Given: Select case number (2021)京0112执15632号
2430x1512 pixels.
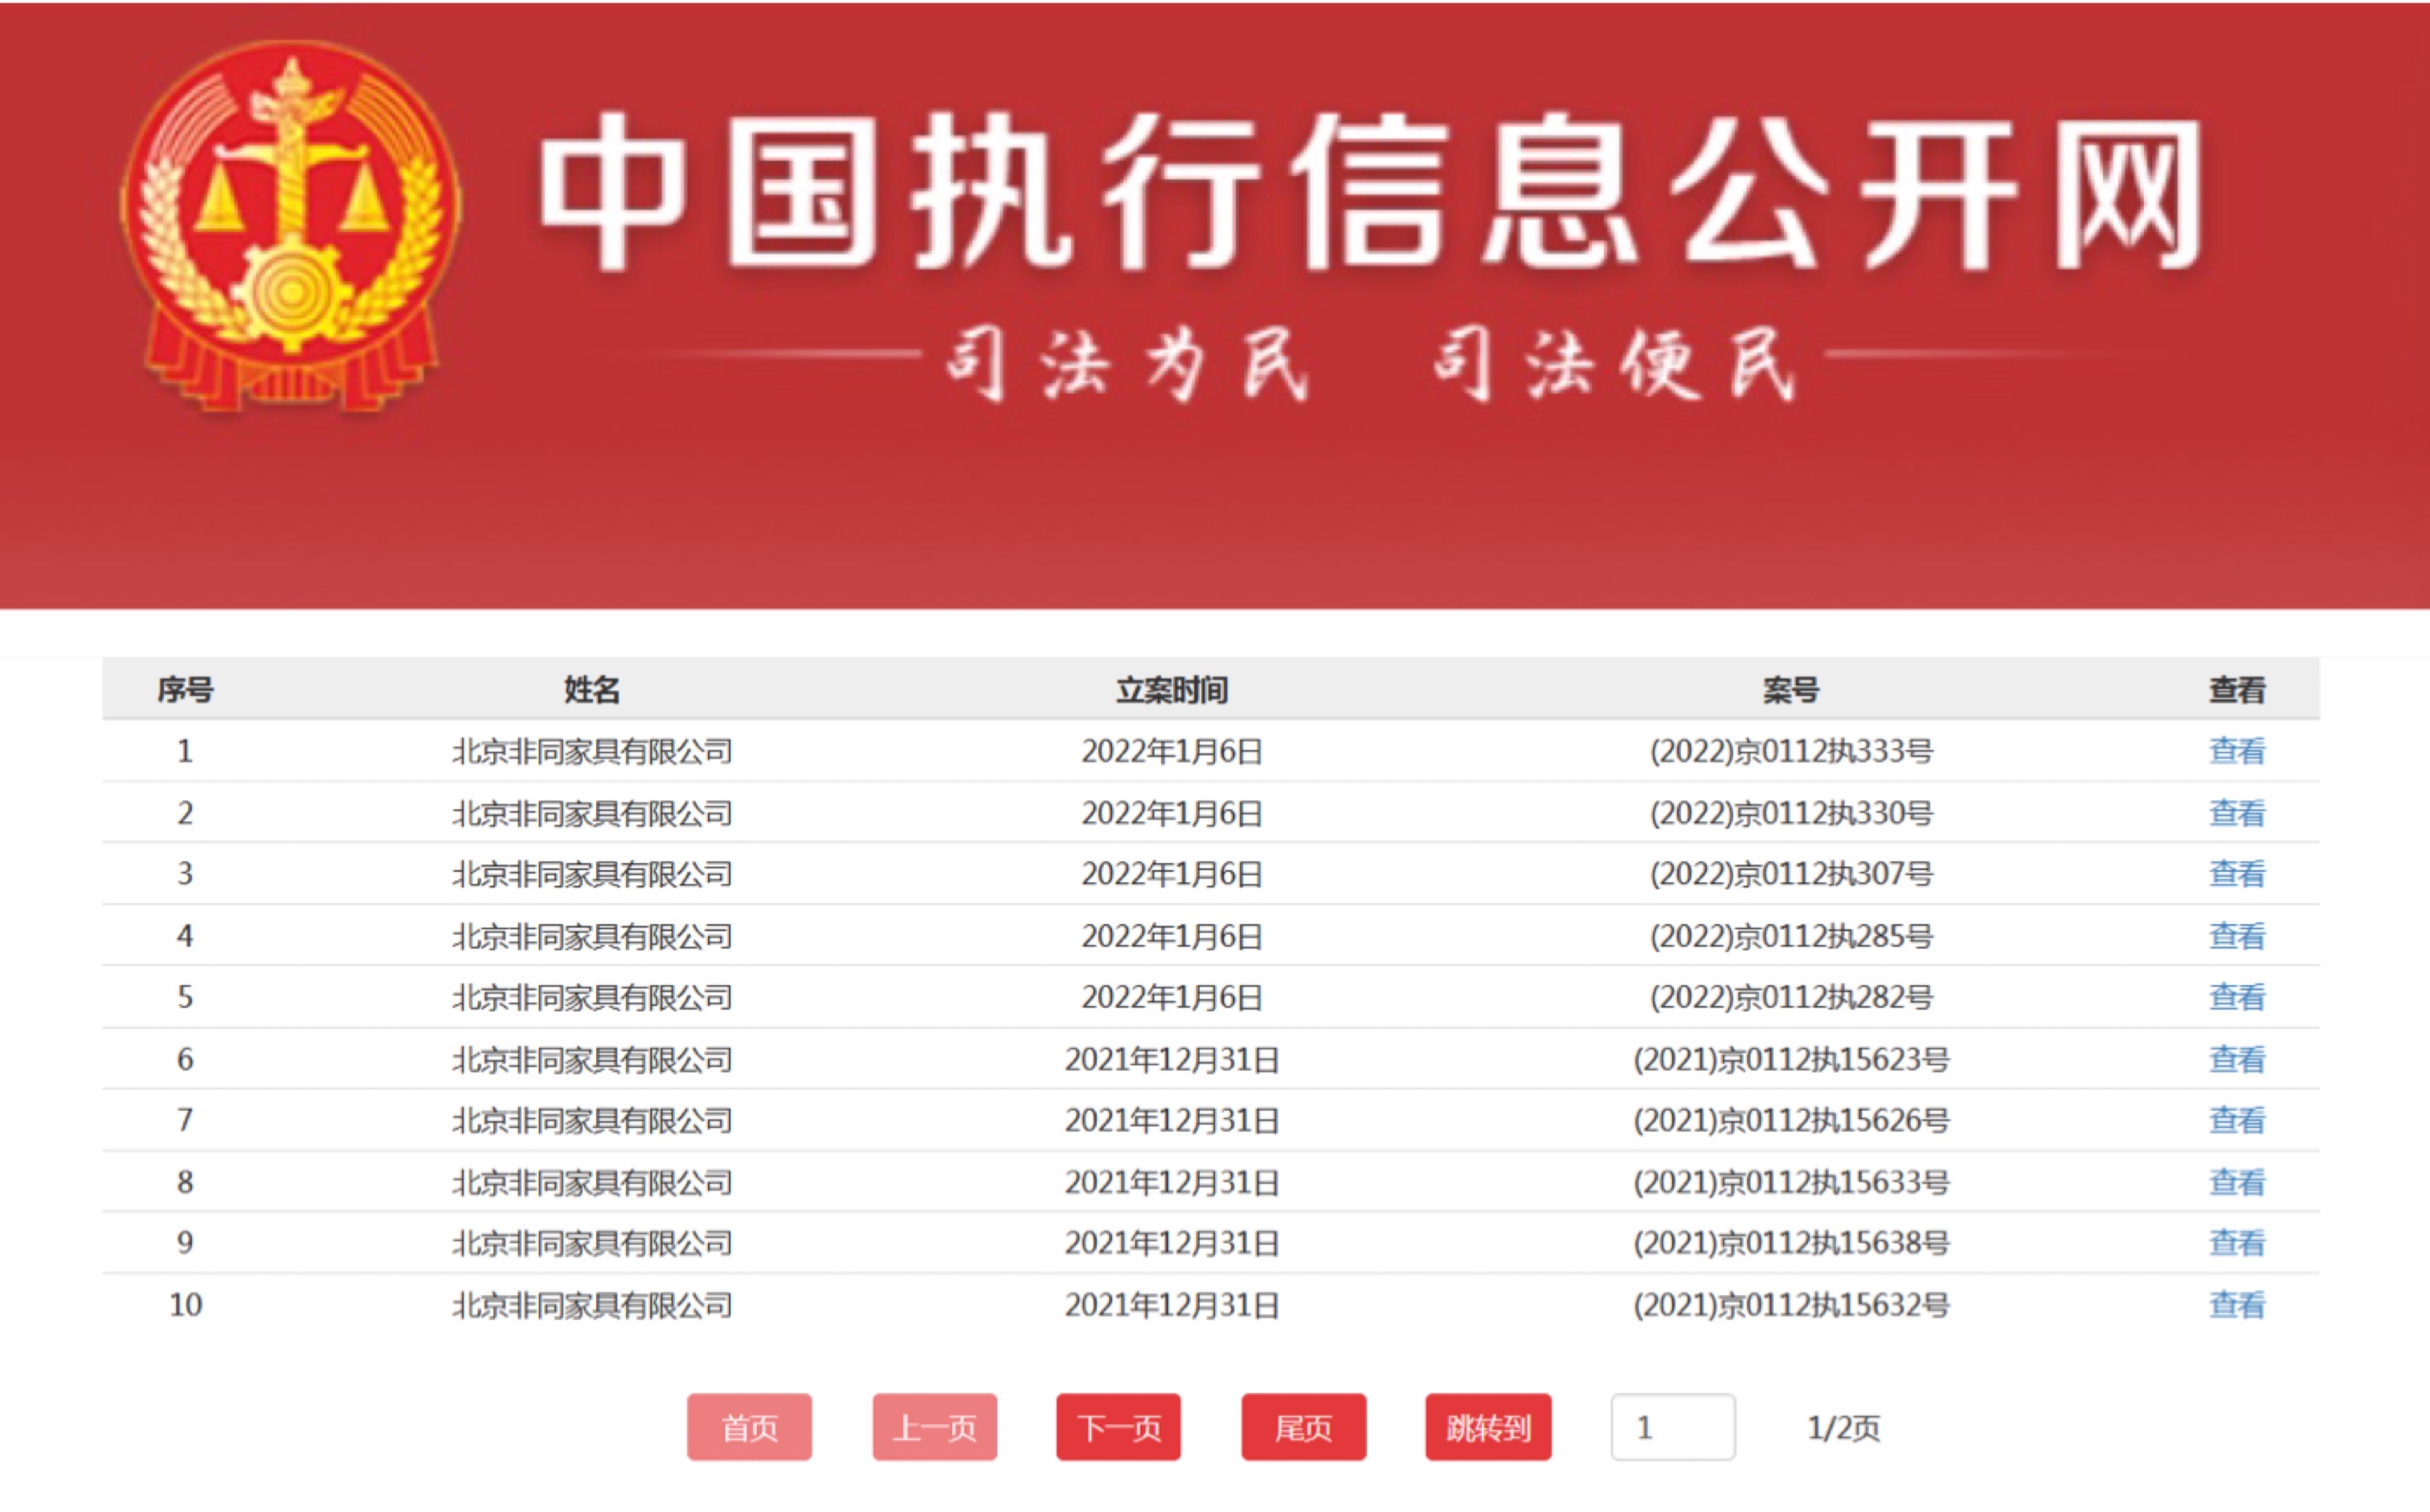Looking at the screenshot, I should (1790, 1305).
